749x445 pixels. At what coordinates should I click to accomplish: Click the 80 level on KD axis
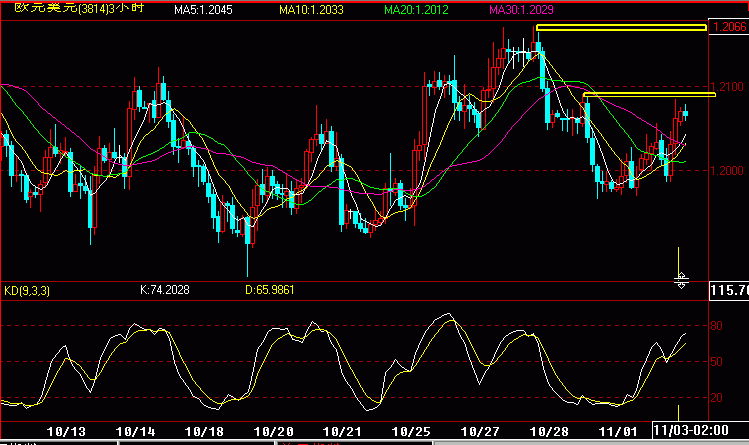(x=717, y=326)
